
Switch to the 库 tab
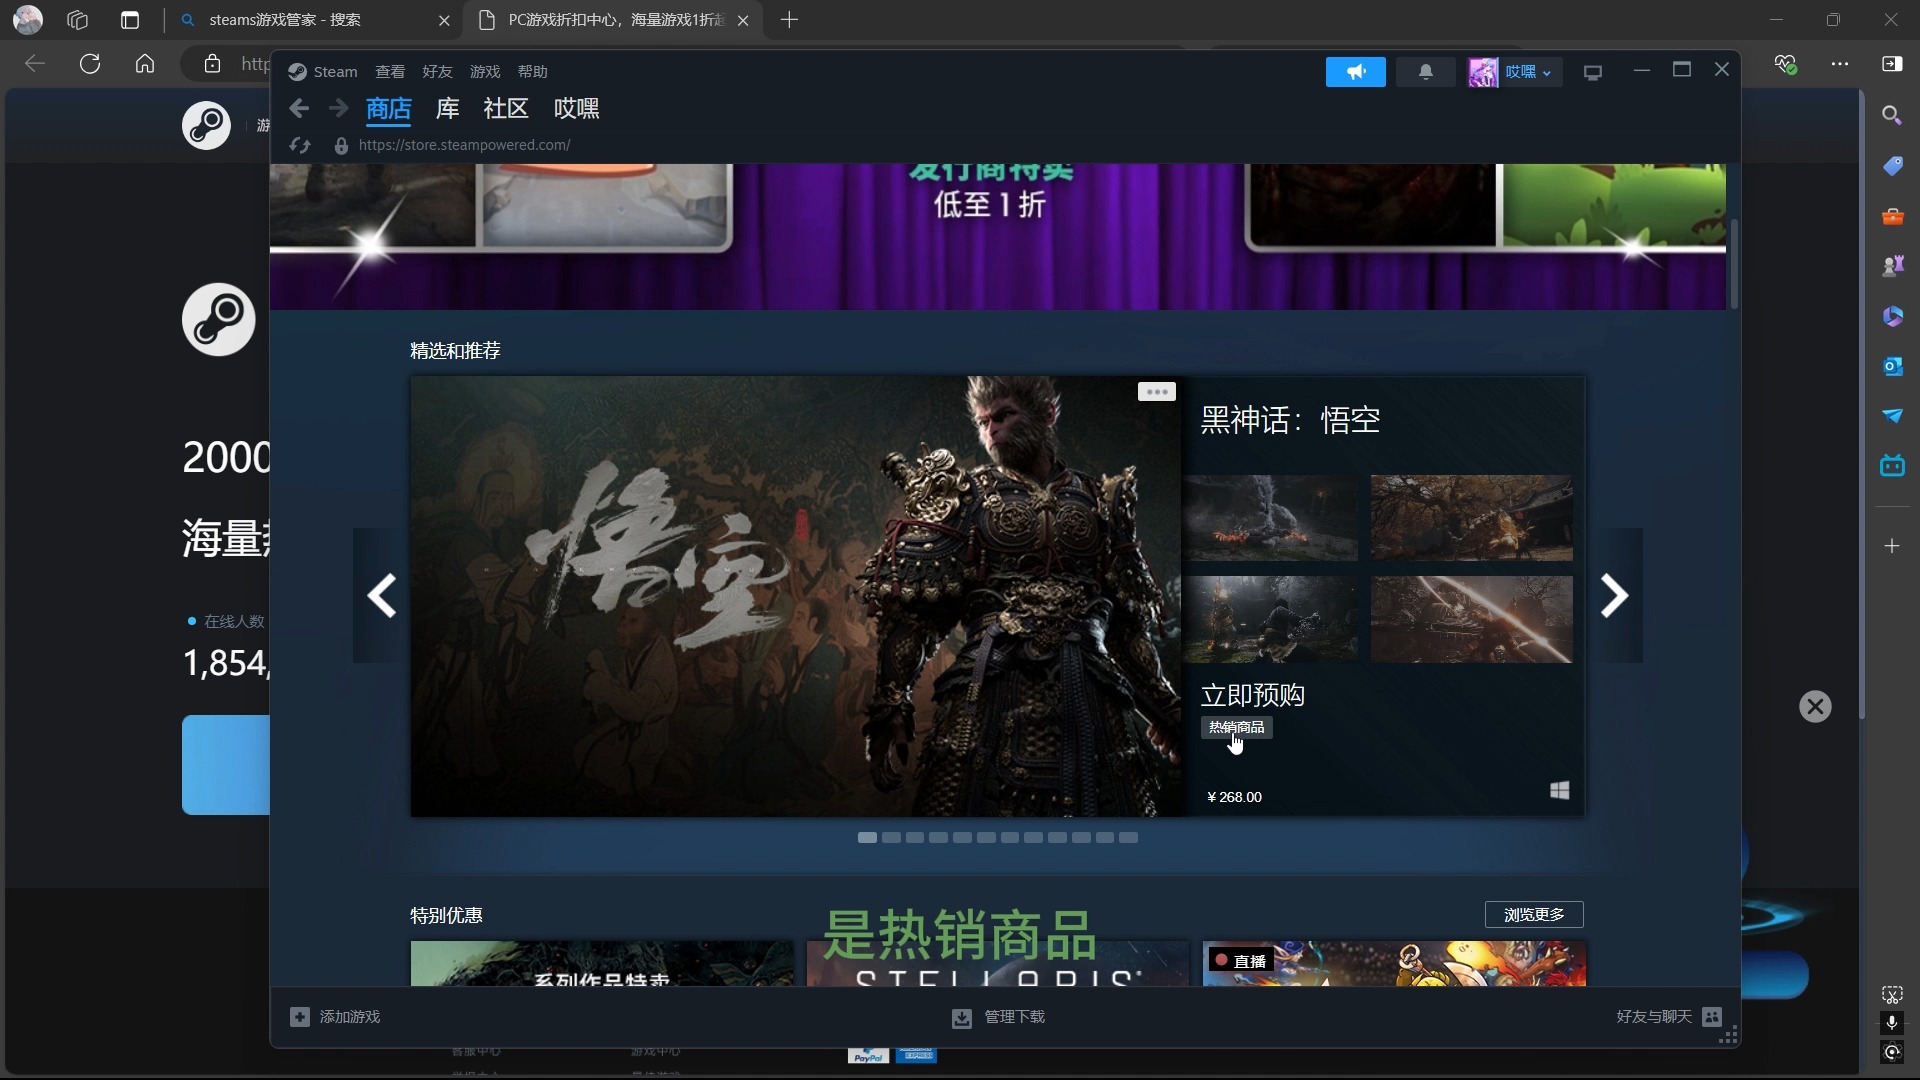pos(448,109)
